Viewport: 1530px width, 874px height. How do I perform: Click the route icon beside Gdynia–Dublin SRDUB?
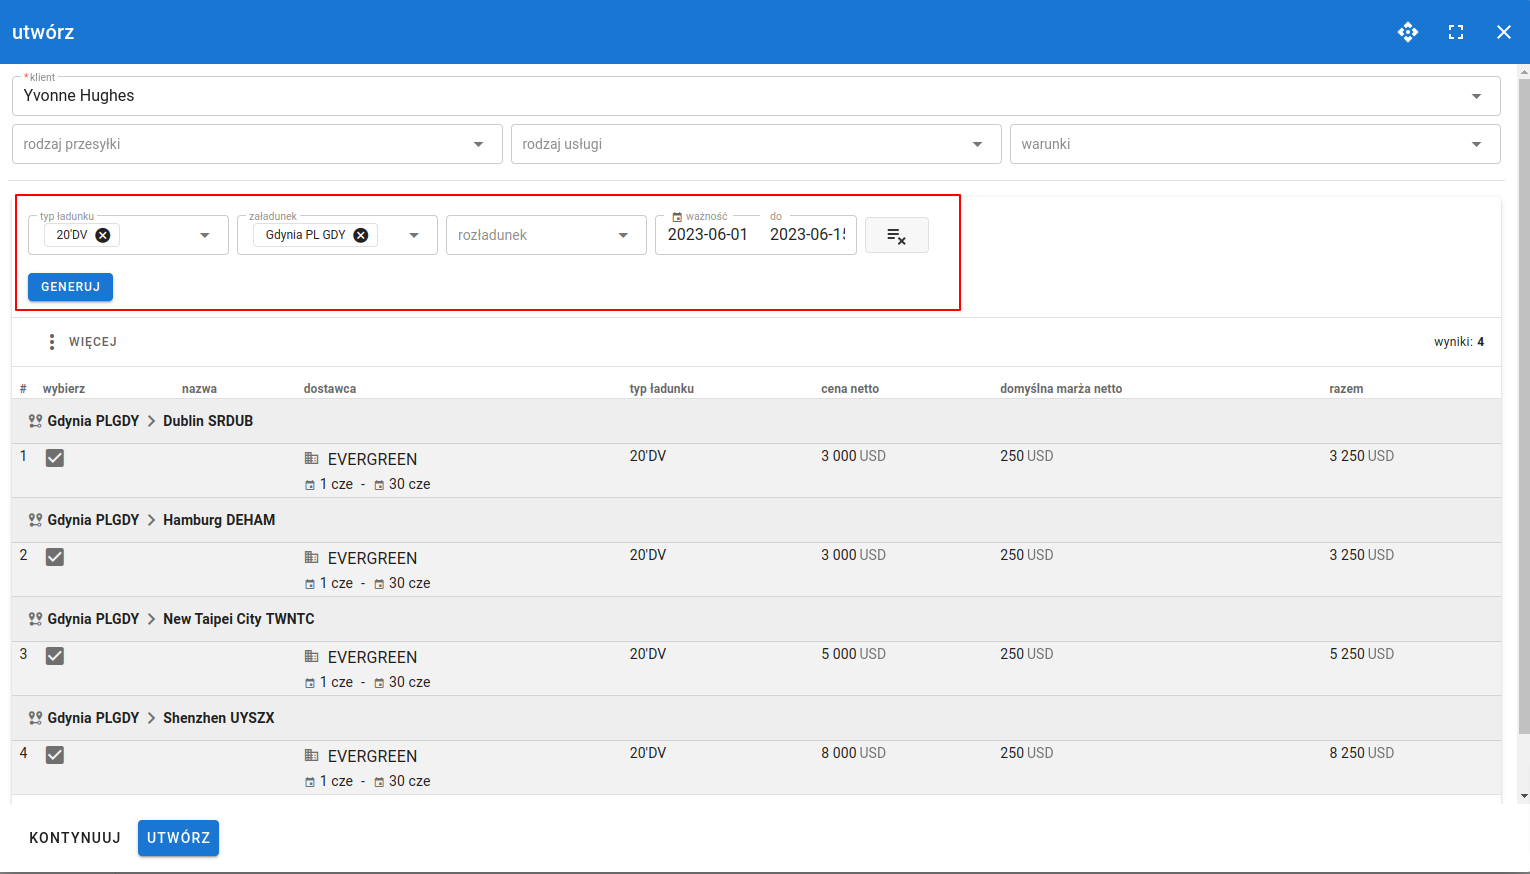[35, 421]
